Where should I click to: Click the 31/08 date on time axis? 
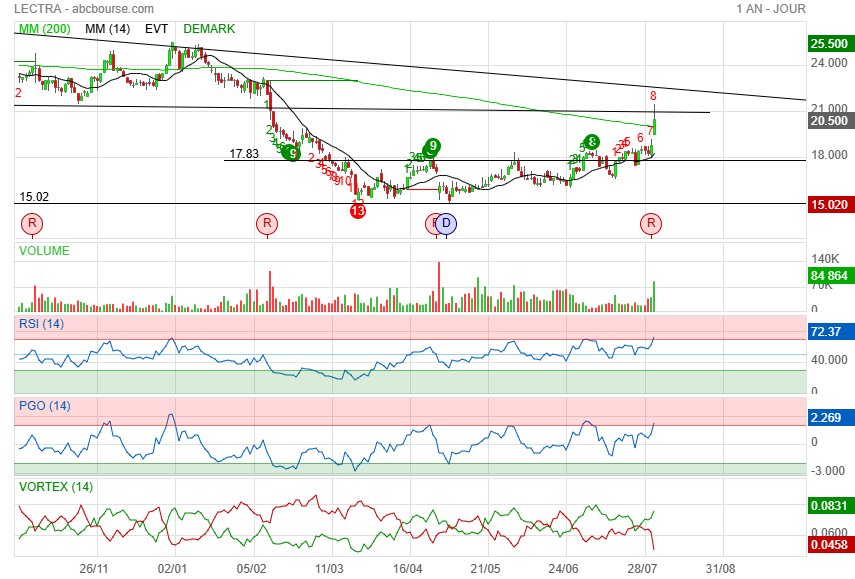click(720, 569)
